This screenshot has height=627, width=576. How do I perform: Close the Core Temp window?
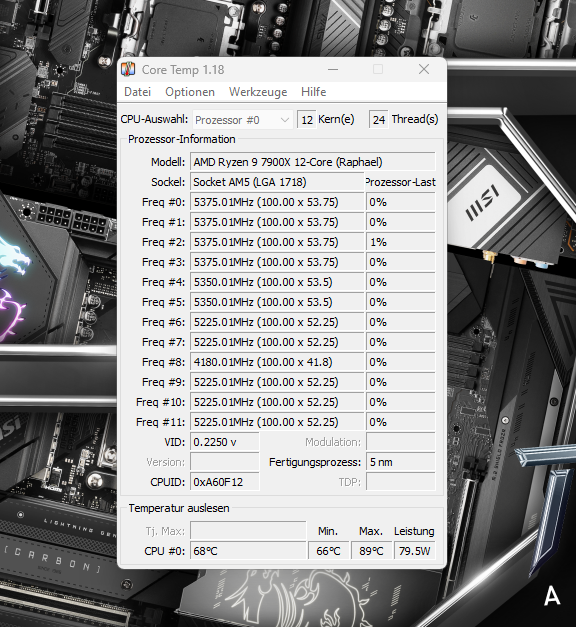[x=424, y=70]
